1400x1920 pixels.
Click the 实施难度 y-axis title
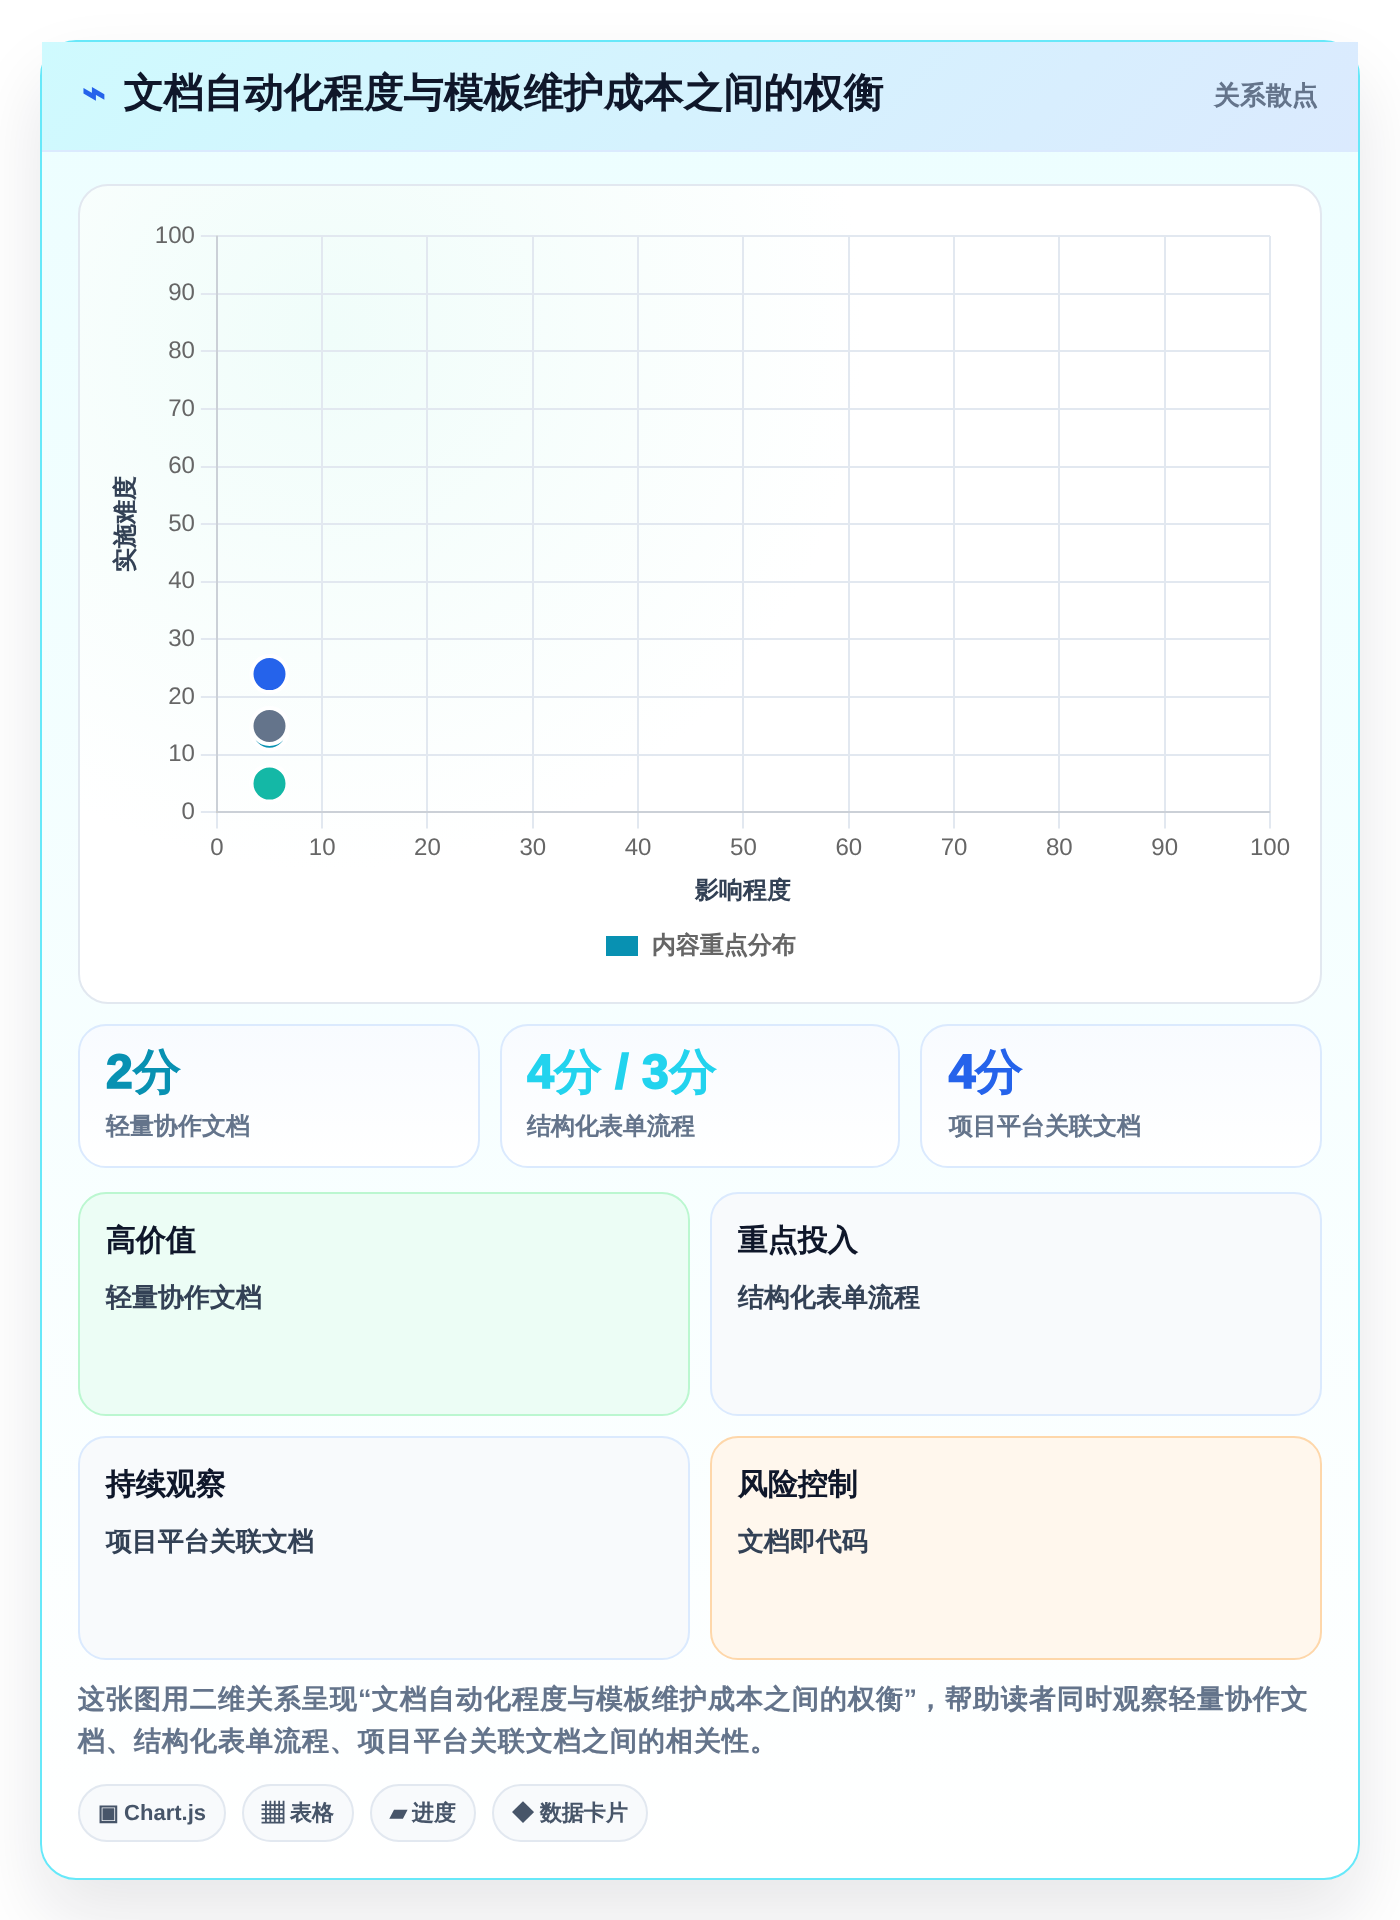tap(125, 524)
